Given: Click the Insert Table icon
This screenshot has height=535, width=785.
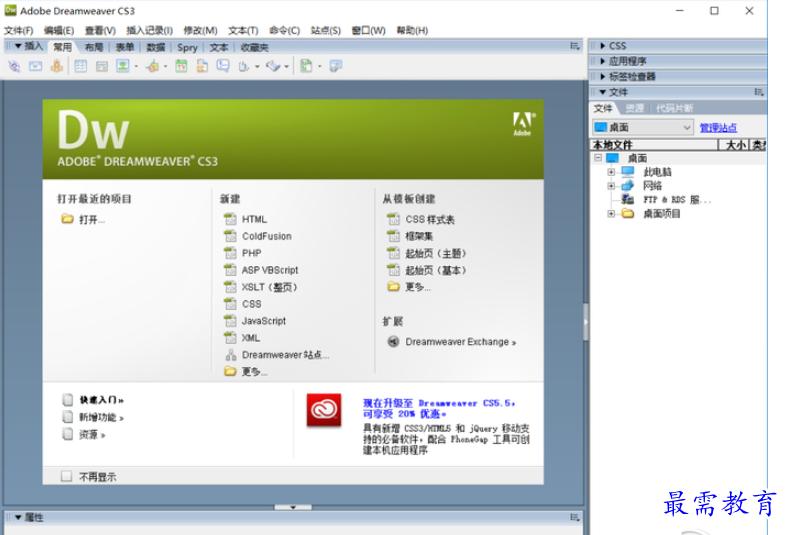Looking at the screenshot, I should click(x=81, y=66).
